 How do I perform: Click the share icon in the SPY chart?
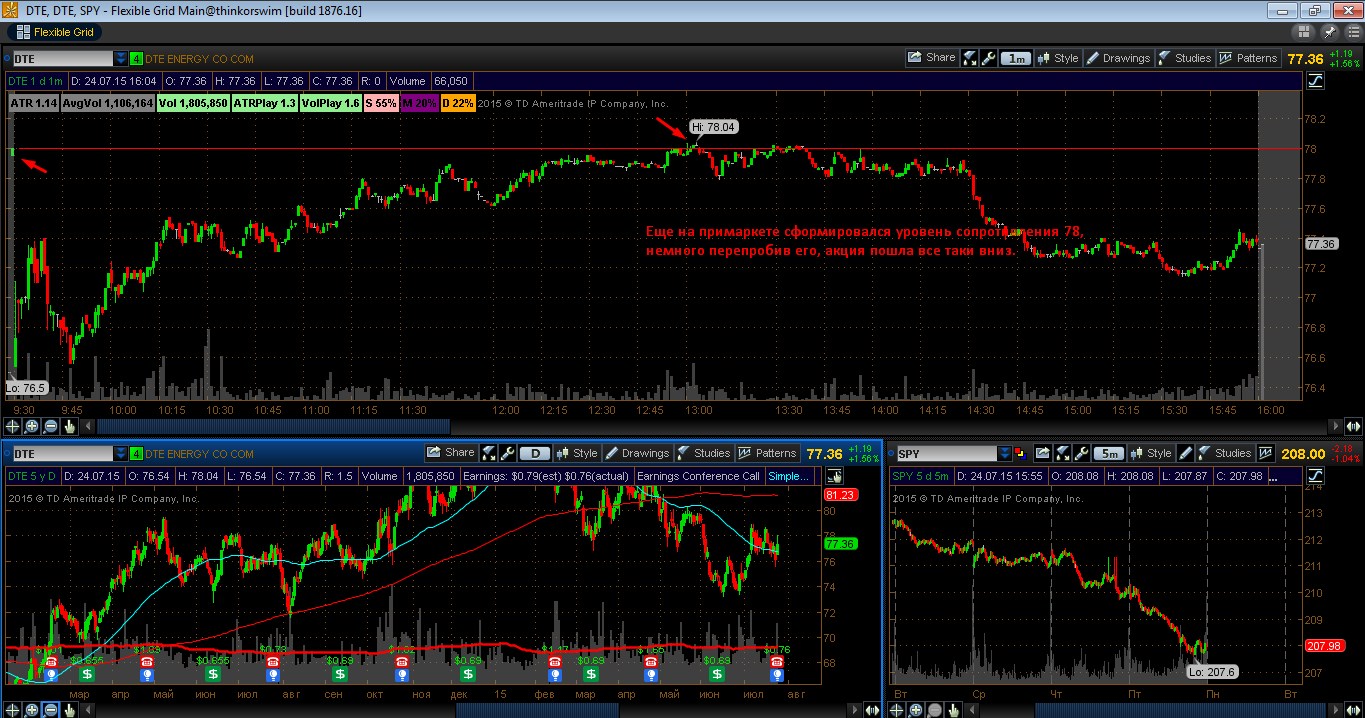point(1043,453)
